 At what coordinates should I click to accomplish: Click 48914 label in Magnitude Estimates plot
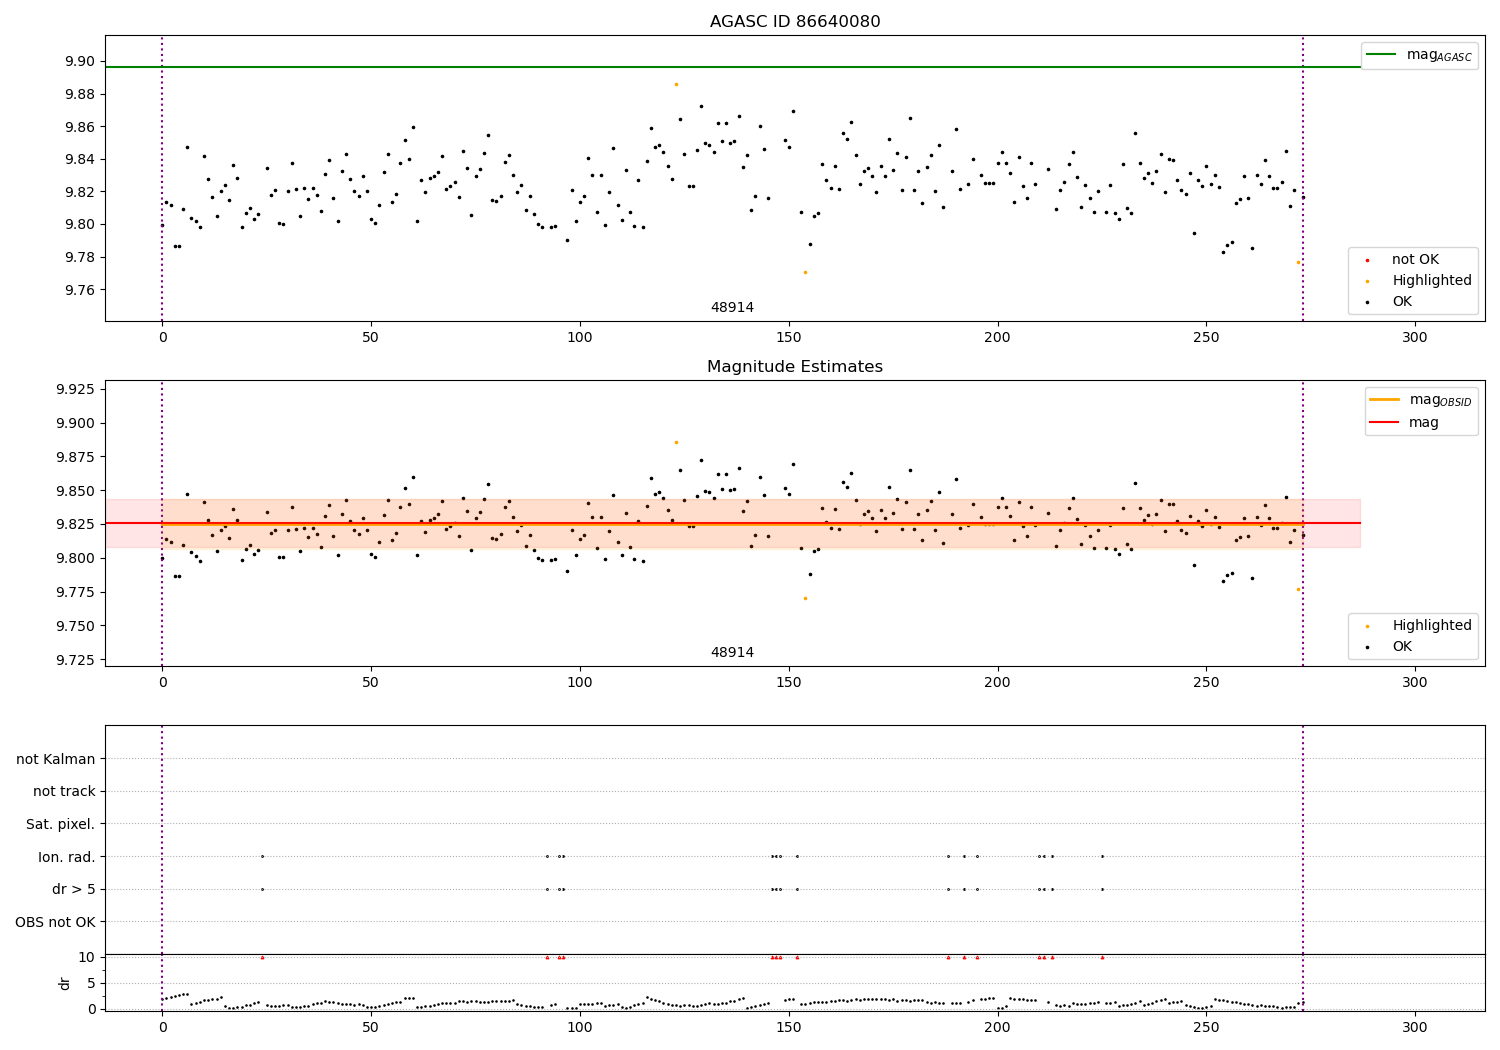coord(732,653)
